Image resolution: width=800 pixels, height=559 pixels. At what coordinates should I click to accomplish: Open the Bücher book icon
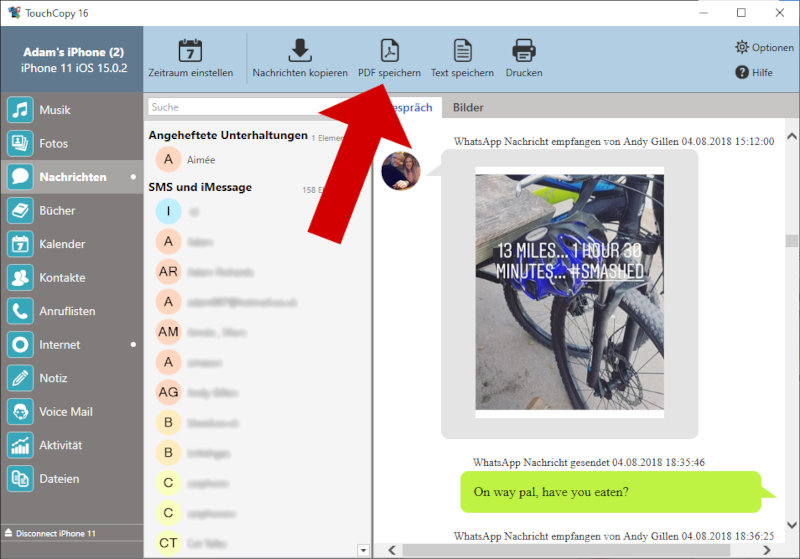20,211
